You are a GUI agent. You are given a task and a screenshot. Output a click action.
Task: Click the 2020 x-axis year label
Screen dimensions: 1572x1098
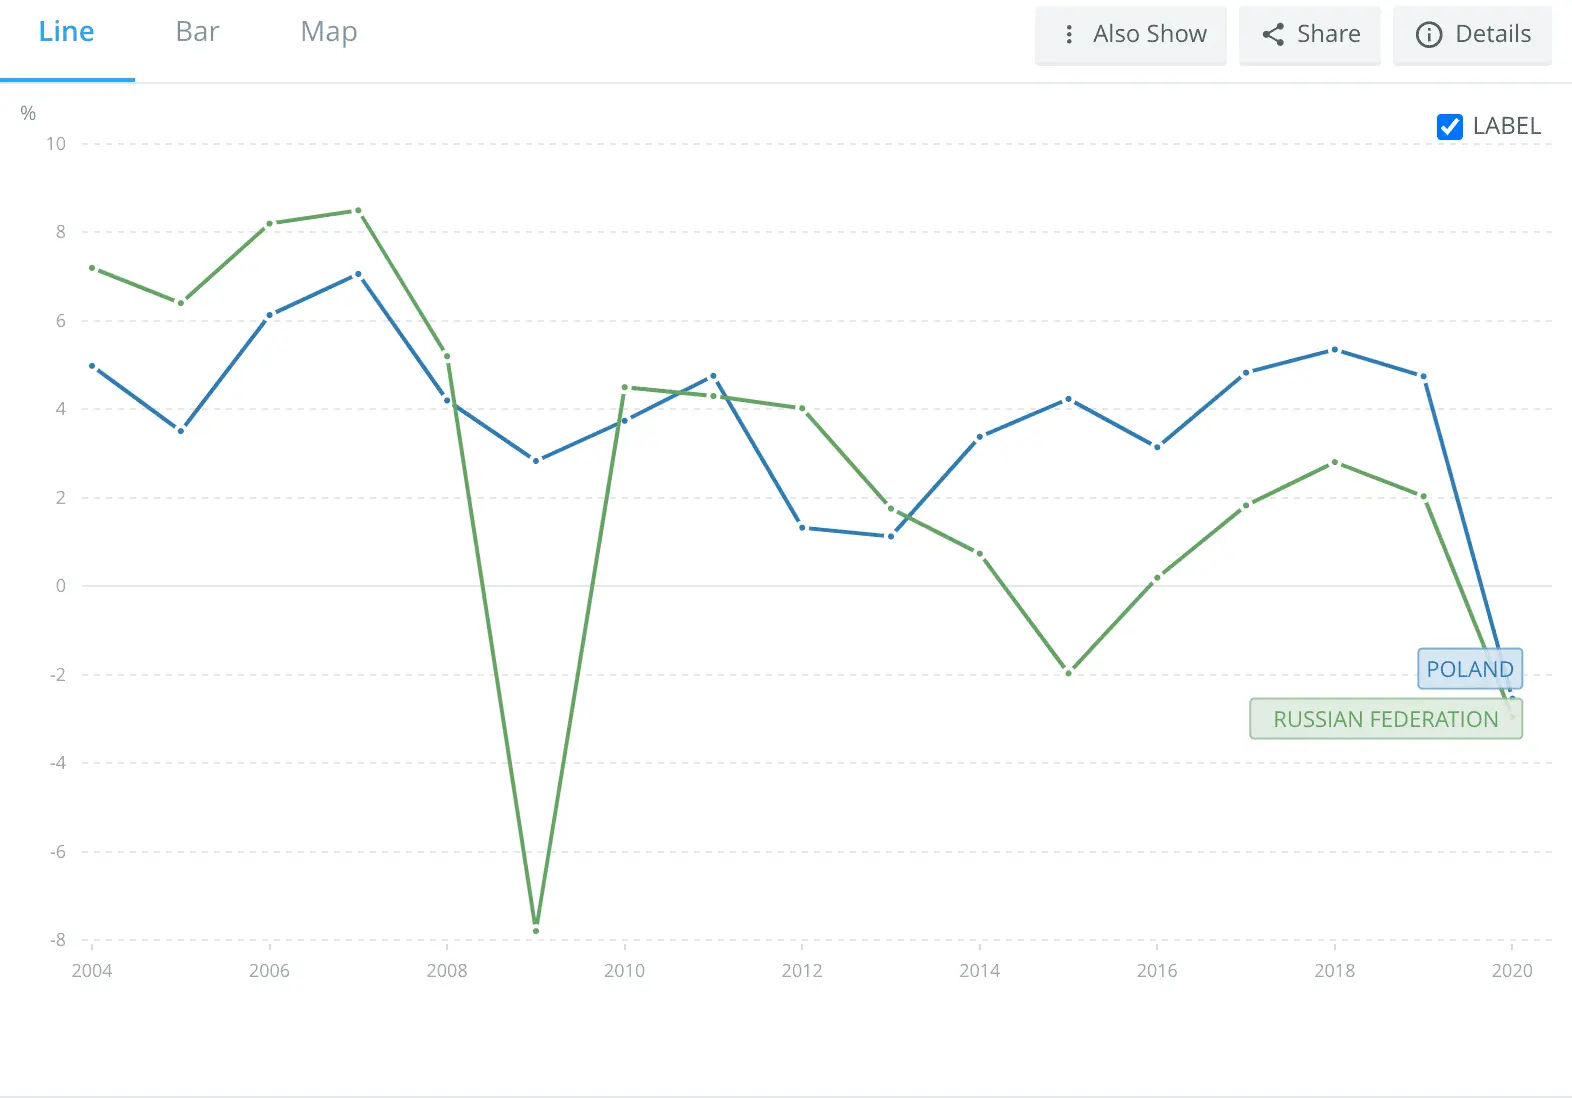point(1511,970)
